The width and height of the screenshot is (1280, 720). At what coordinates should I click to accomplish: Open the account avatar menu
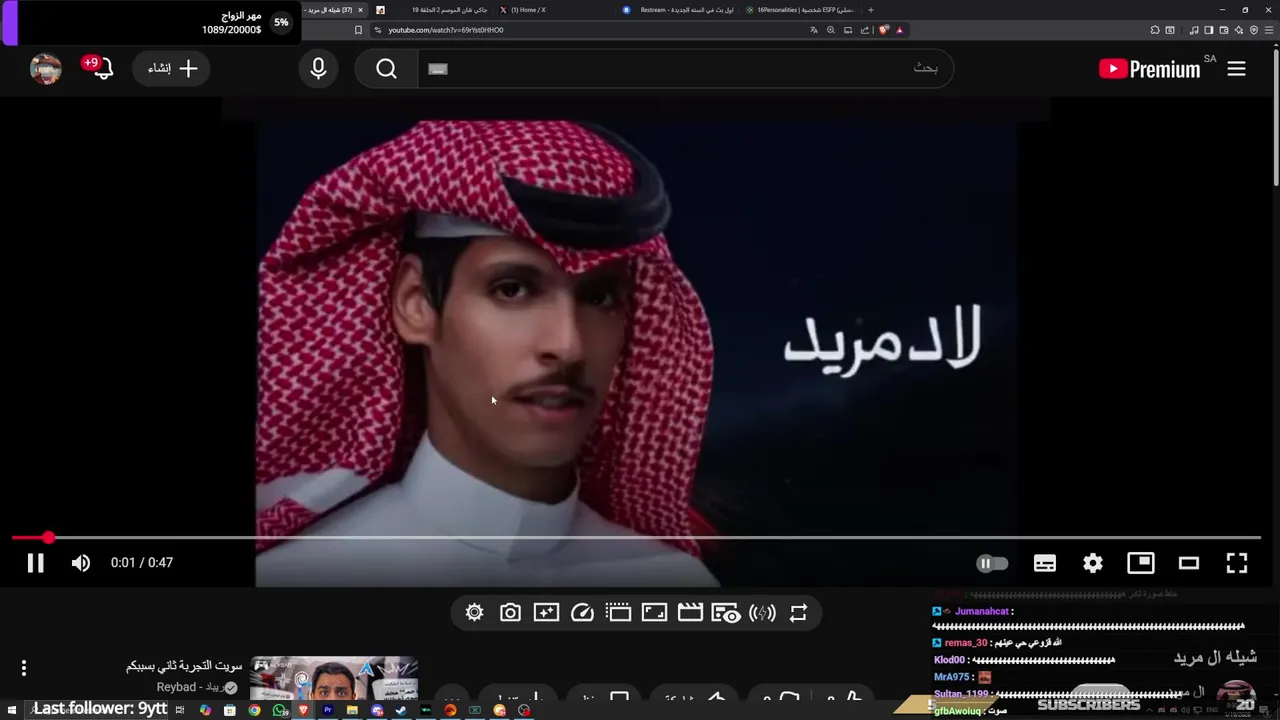click(x=46, y=68)
